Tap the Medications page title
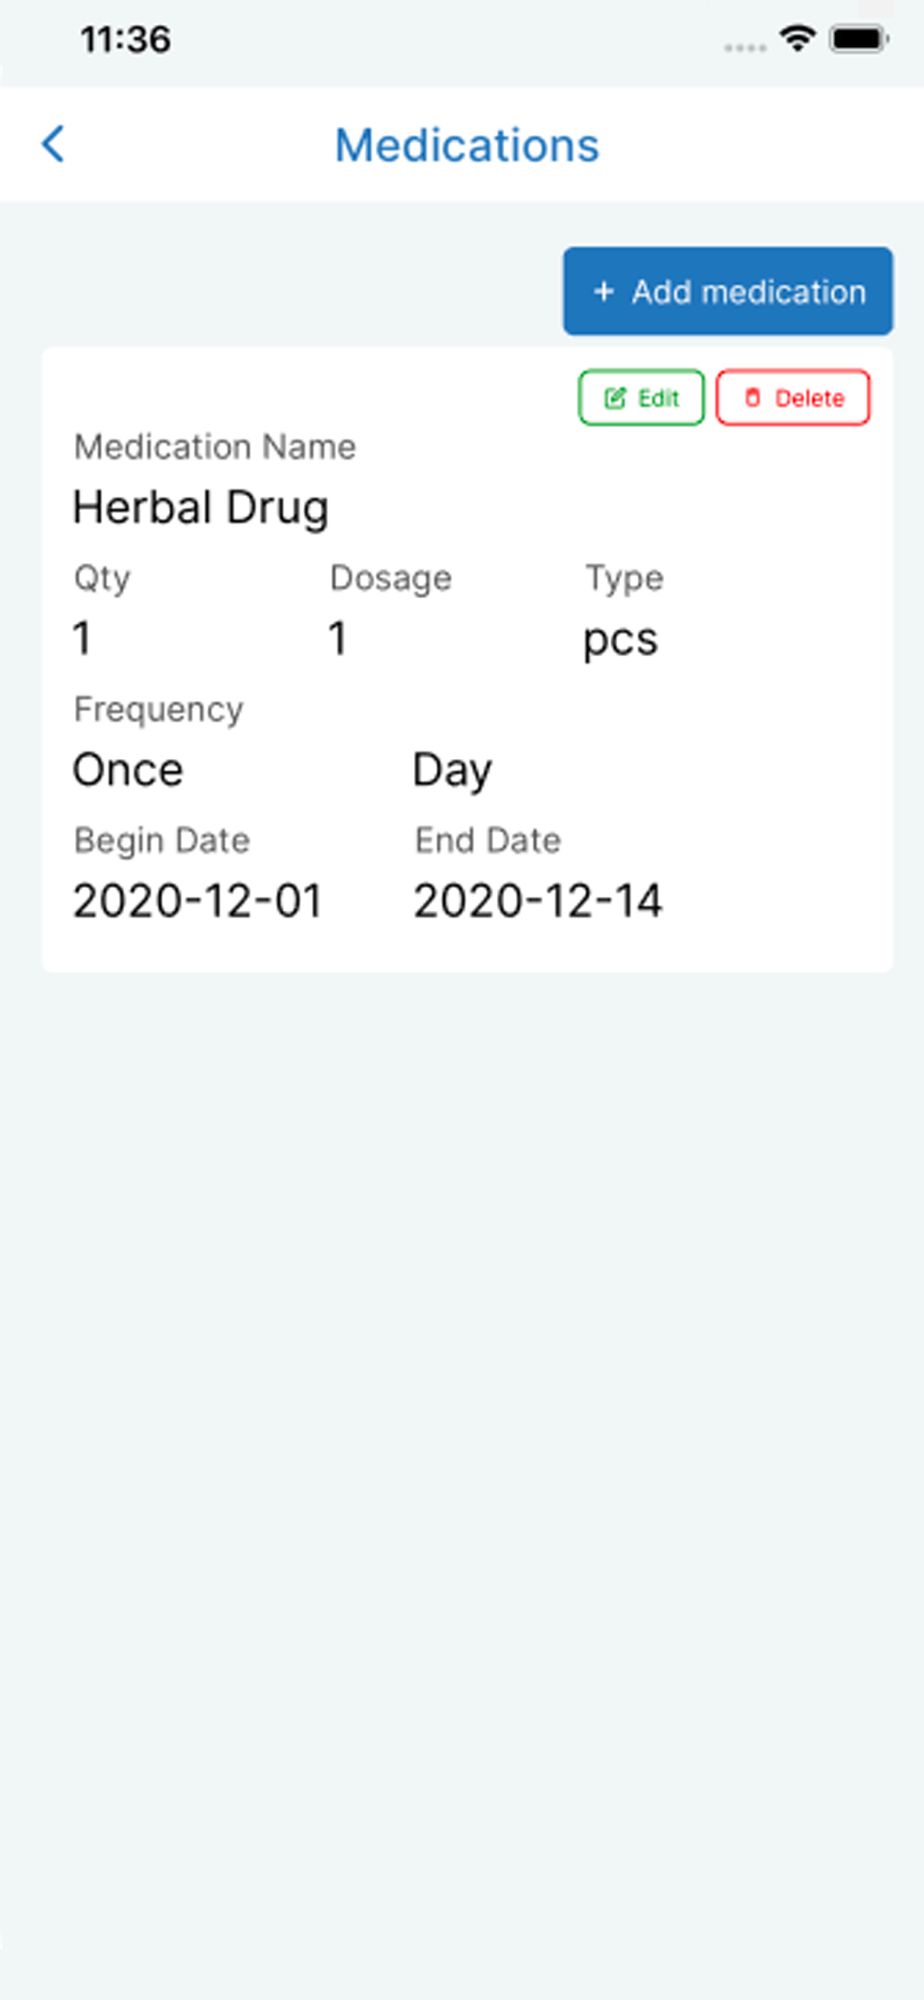Screen dimensions: 924x2000 click(x=467, y=145)
